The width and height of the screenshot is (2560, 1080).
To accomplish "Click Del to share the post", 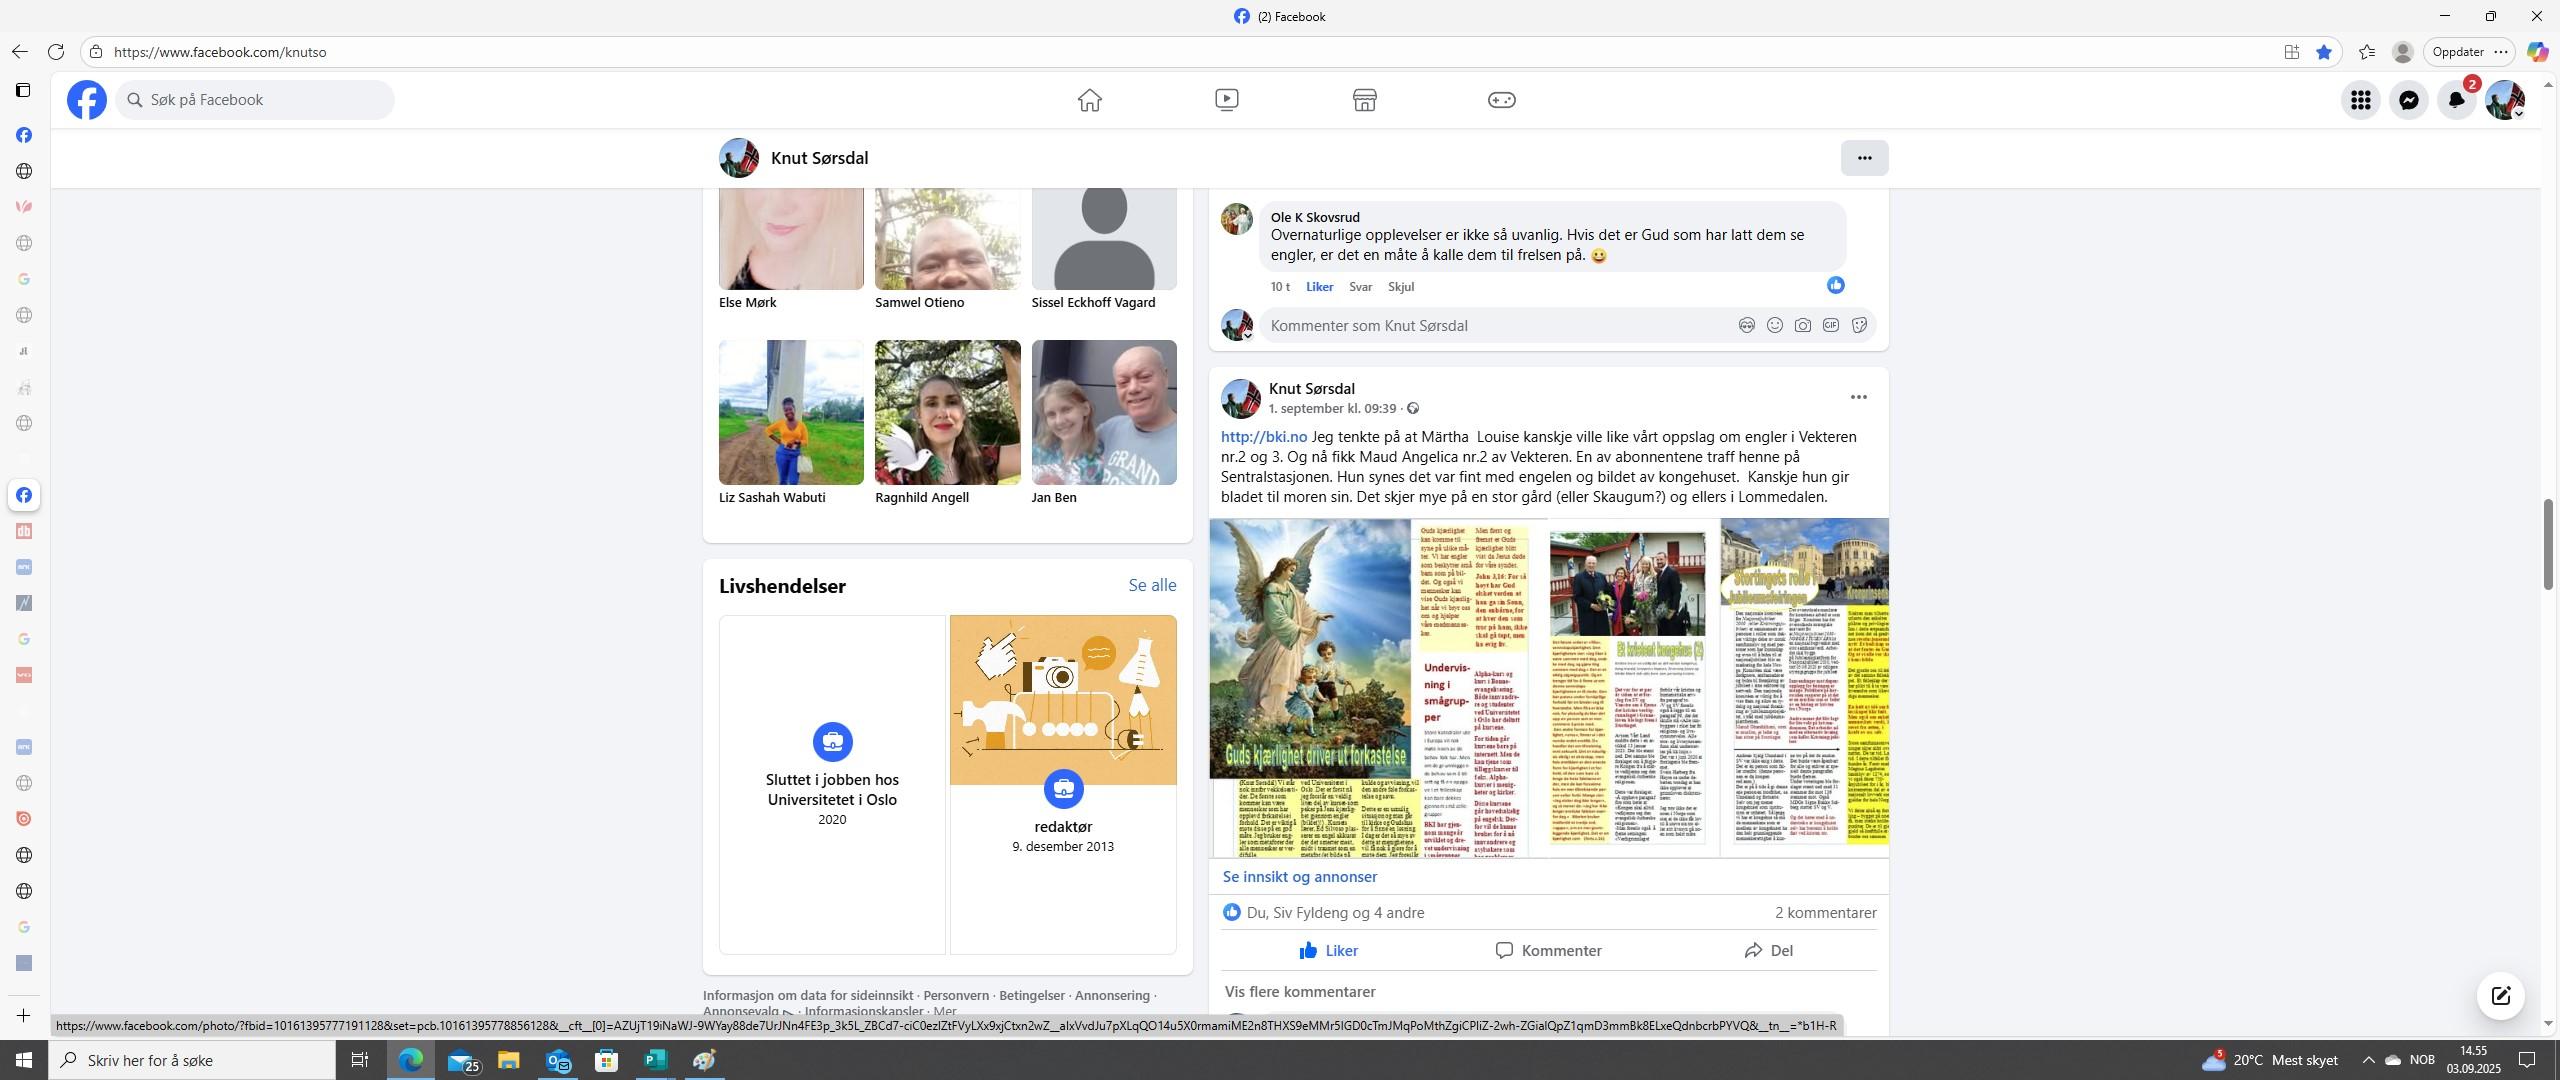I will [x=1768, y=951].
